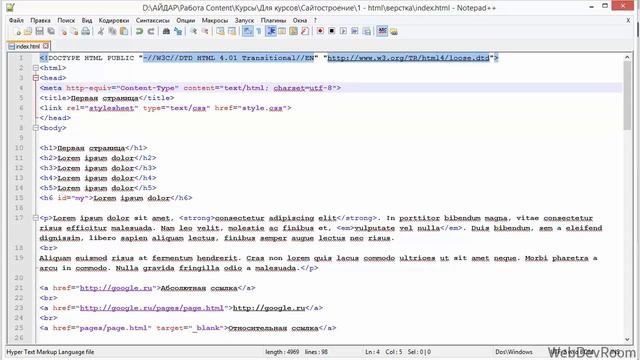
Task: Click 'length : 4969' in the status bar
Action: [x=282, y=352]
